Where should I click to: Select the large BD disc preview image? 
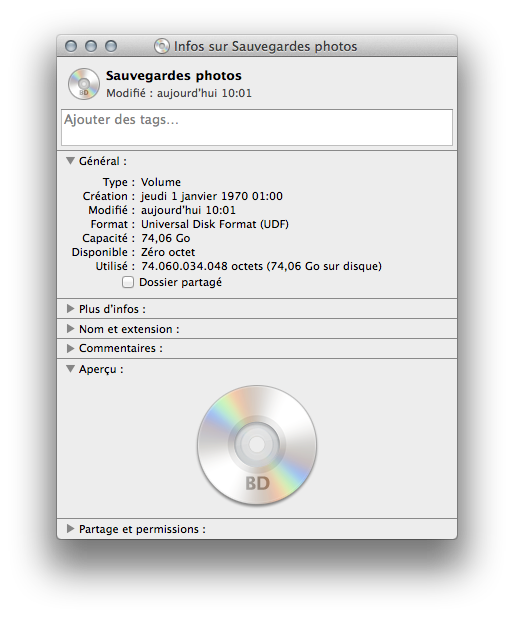pos(257,445)
